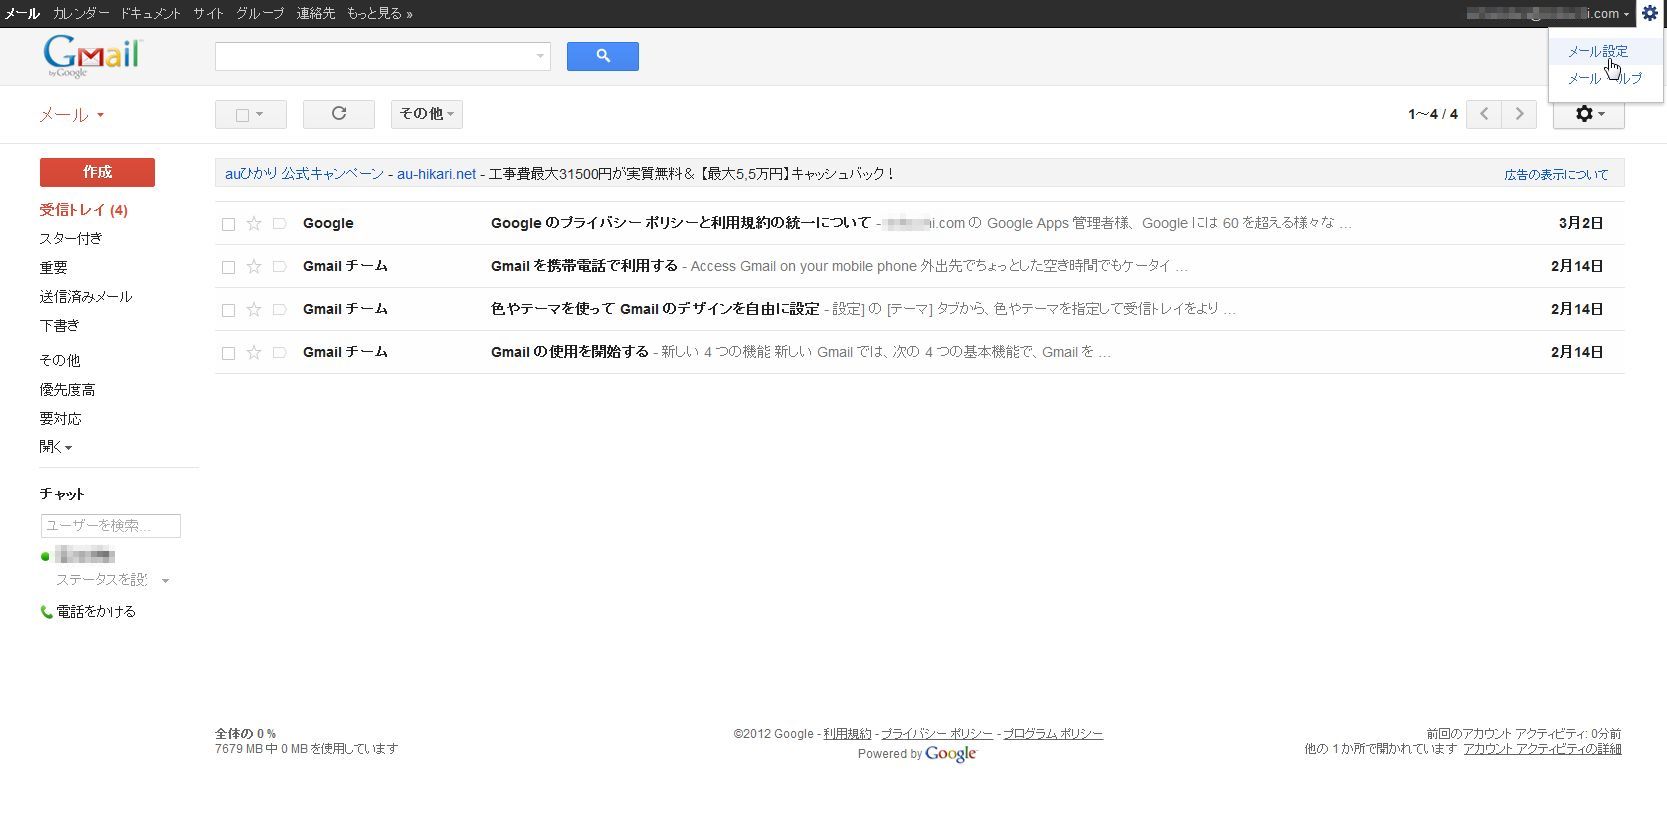The height and width of the screenshot is (838, 1667).
Task: Open the select-all checkbox dropdown
Action: point(251,114)
